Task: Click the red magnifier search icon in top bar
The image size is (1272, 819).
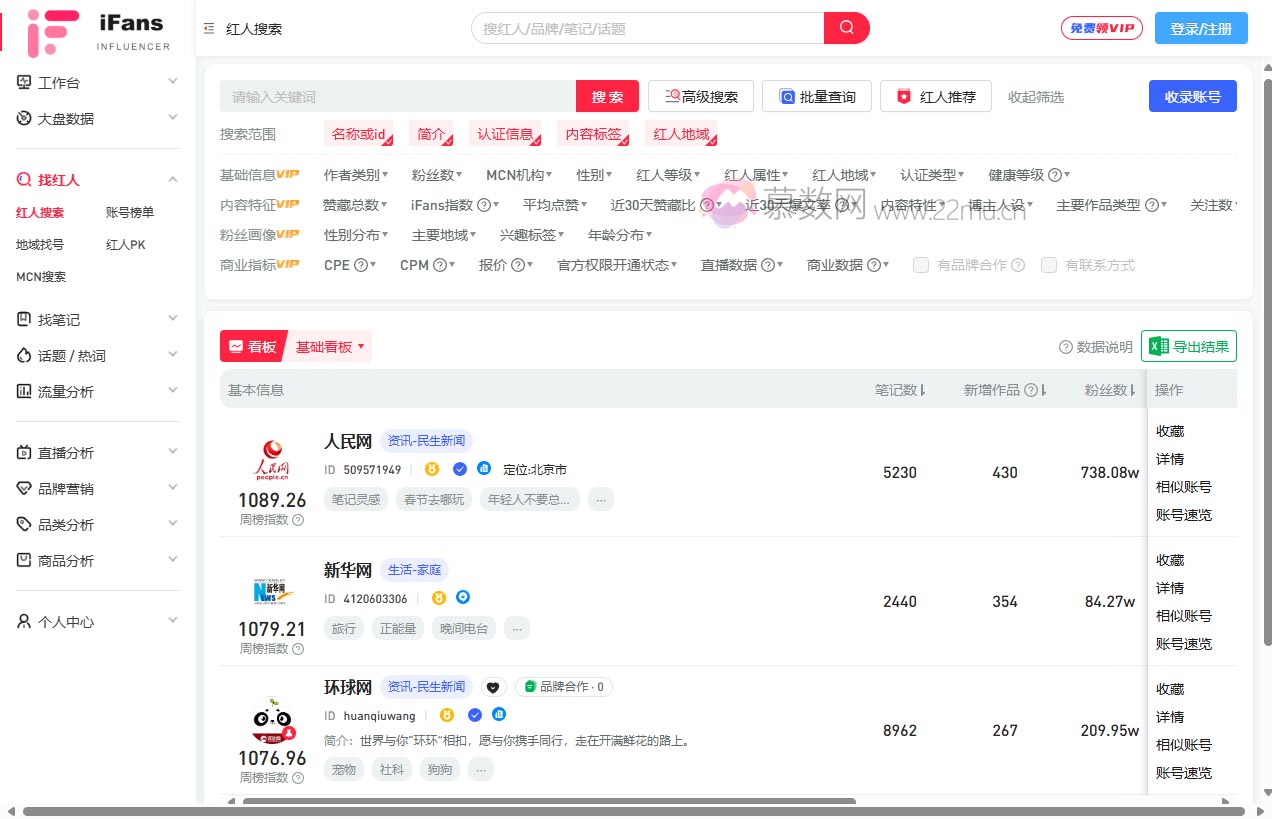Action: (845, 28)
